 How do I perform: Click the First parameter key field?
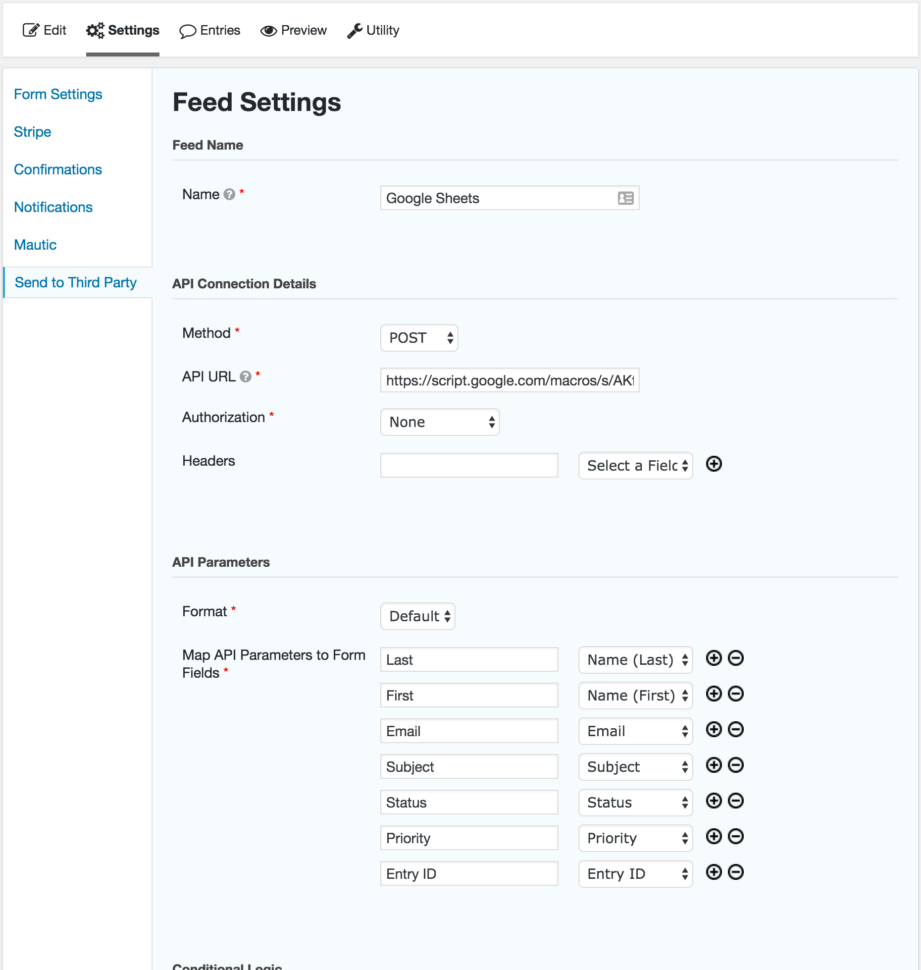tap(469, 695)
